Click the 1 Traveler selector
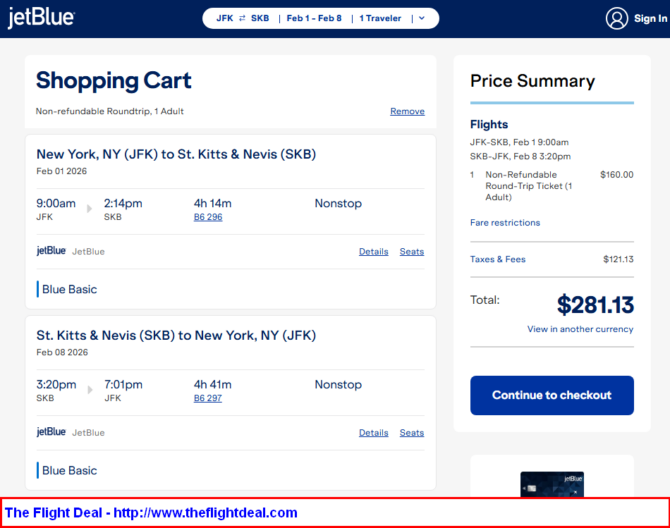The height and width of the screenshot is (528, 670). pyautogui.click(x=380, y=18)
